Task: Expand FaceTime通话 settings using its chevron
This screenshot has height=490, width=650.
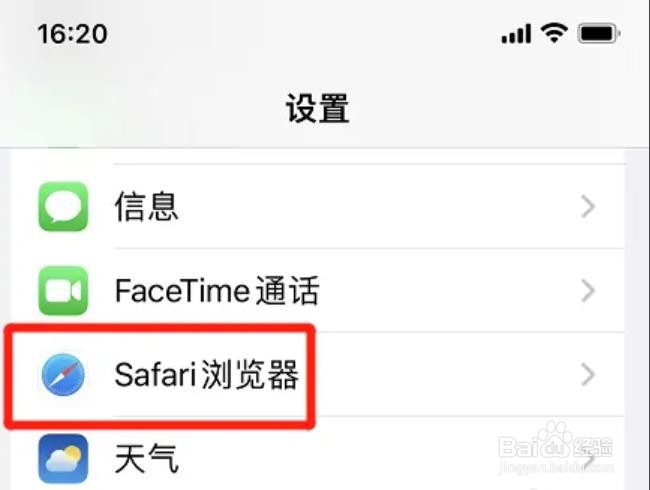Action: (x=588, y=291)
